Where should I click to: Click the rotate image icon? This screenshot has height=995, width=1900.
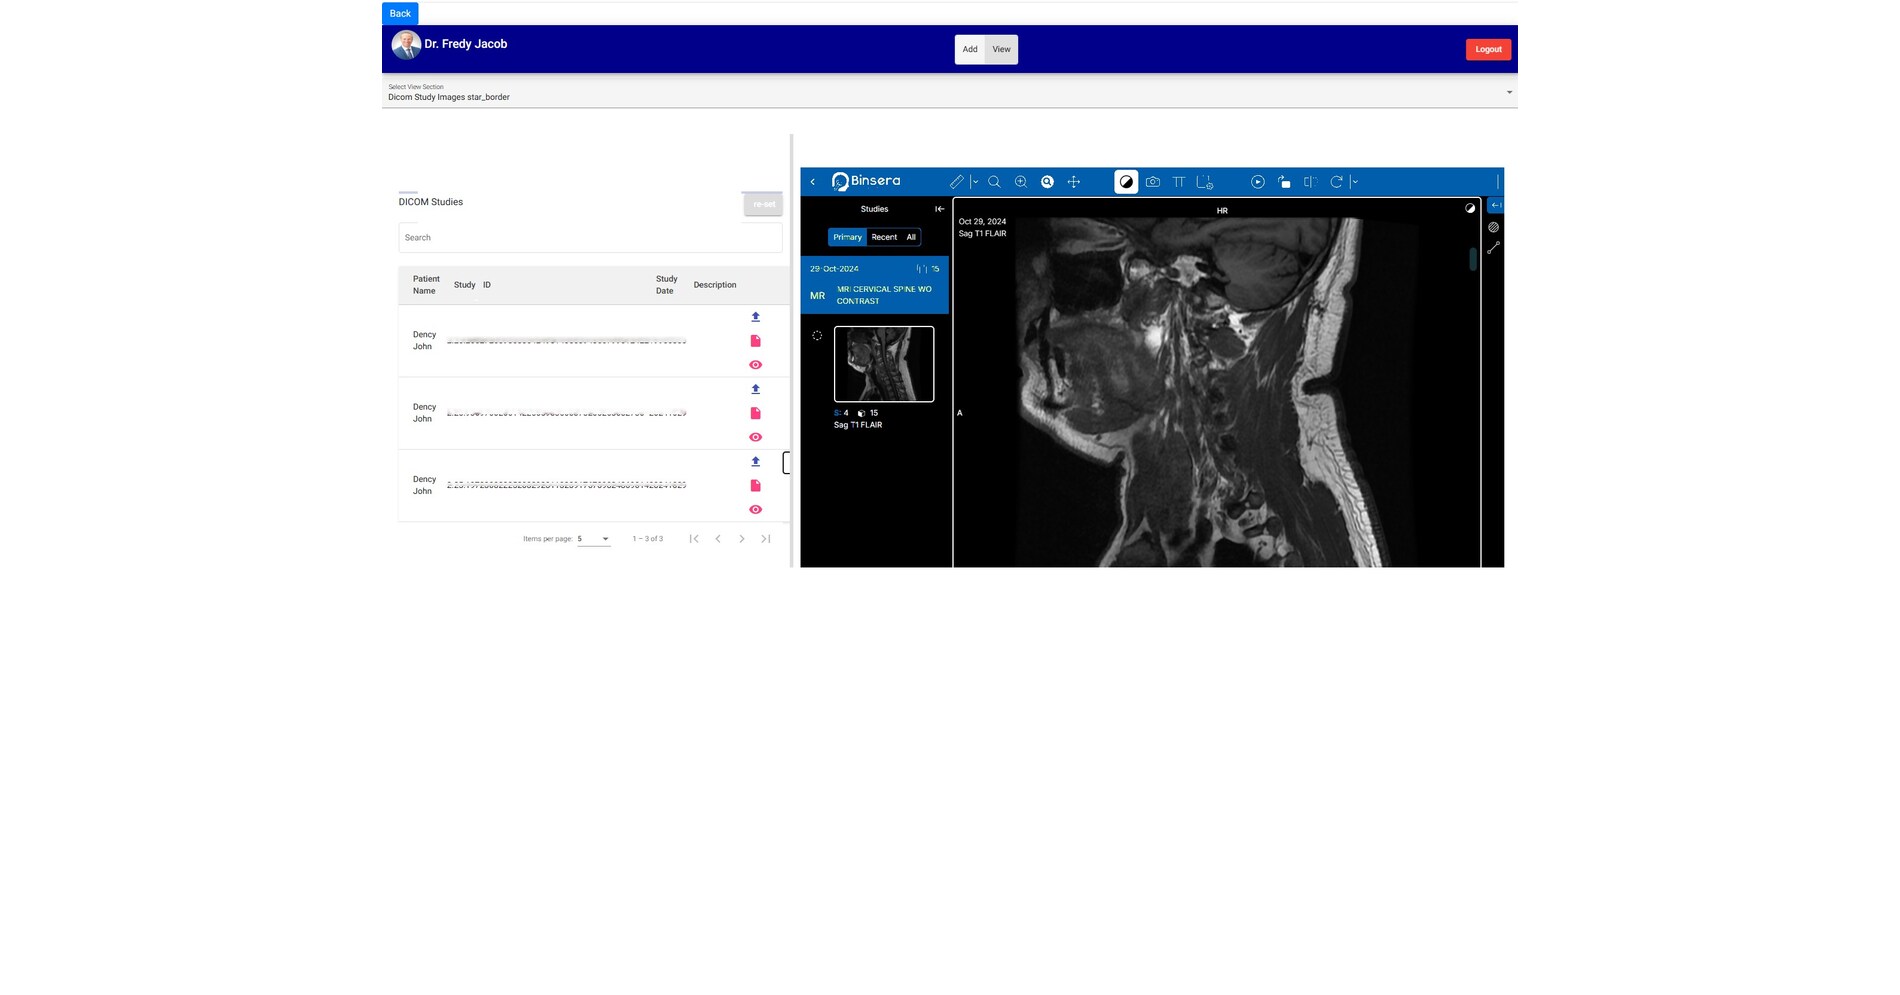click(x=1335, y=182)
